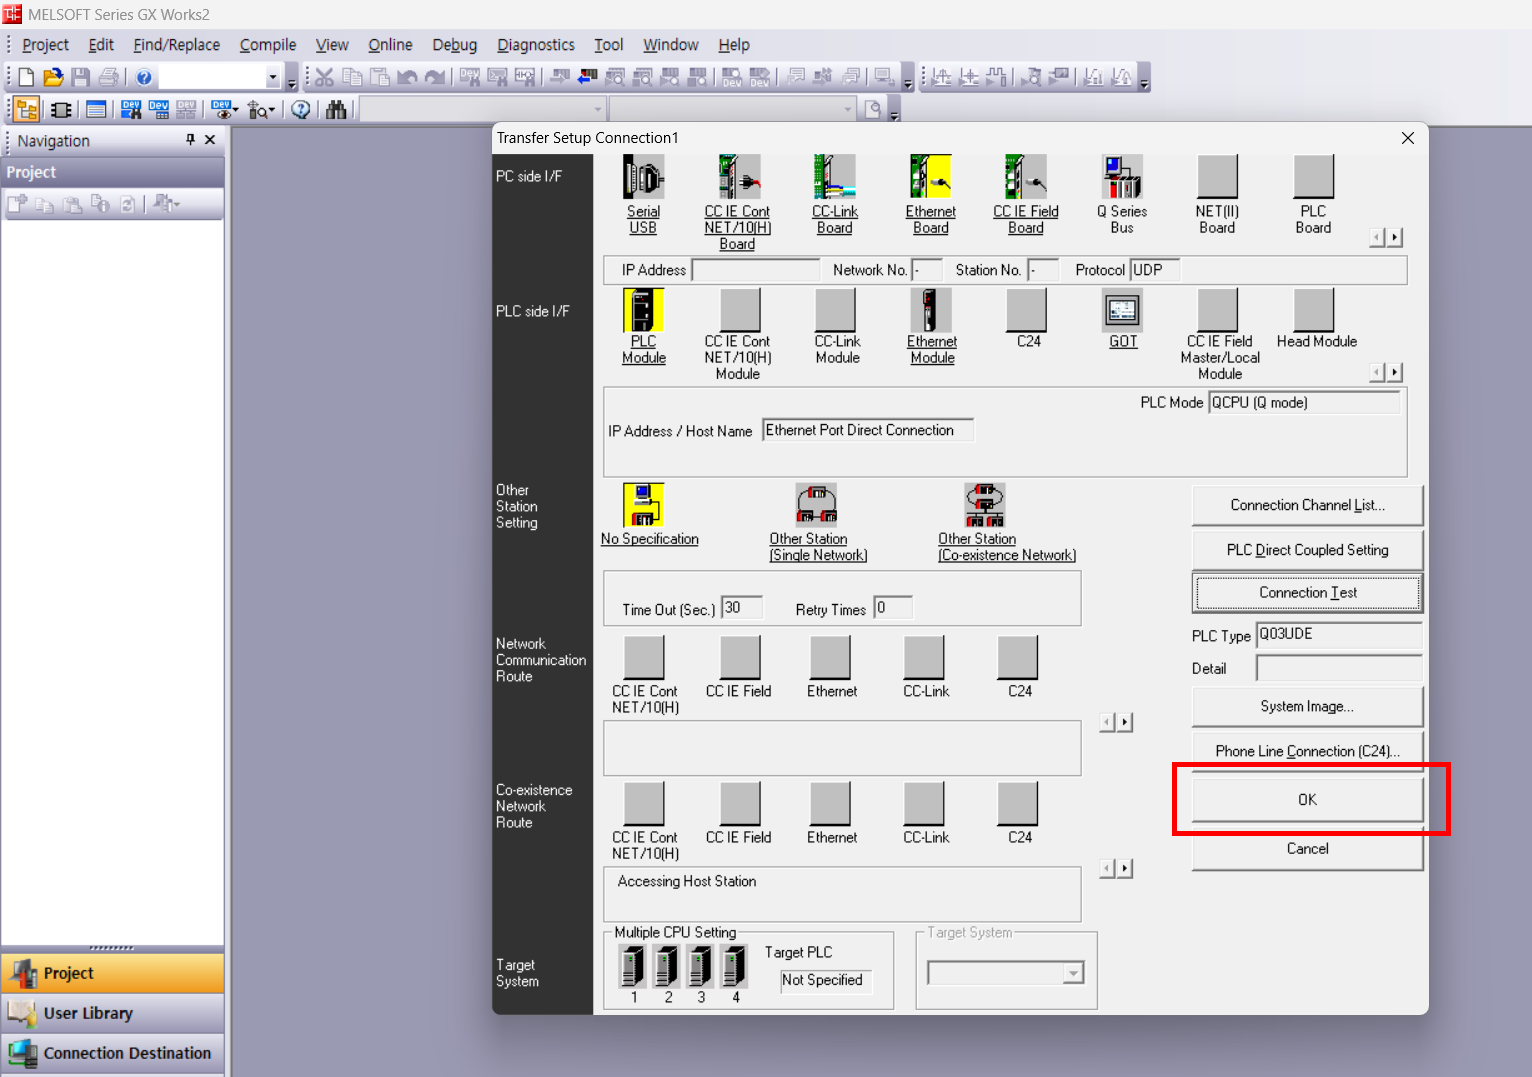The height and width of the screenshot is (1077, 1532).
Task: Click the IP Address / Host Name field
Action: click(868, 430)
